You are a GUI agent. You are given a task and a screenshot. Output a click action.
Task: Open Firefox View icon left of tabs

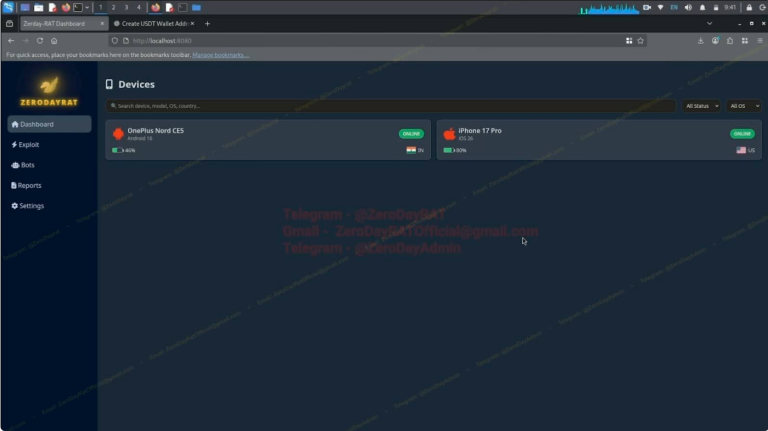(x=9, y=24)
